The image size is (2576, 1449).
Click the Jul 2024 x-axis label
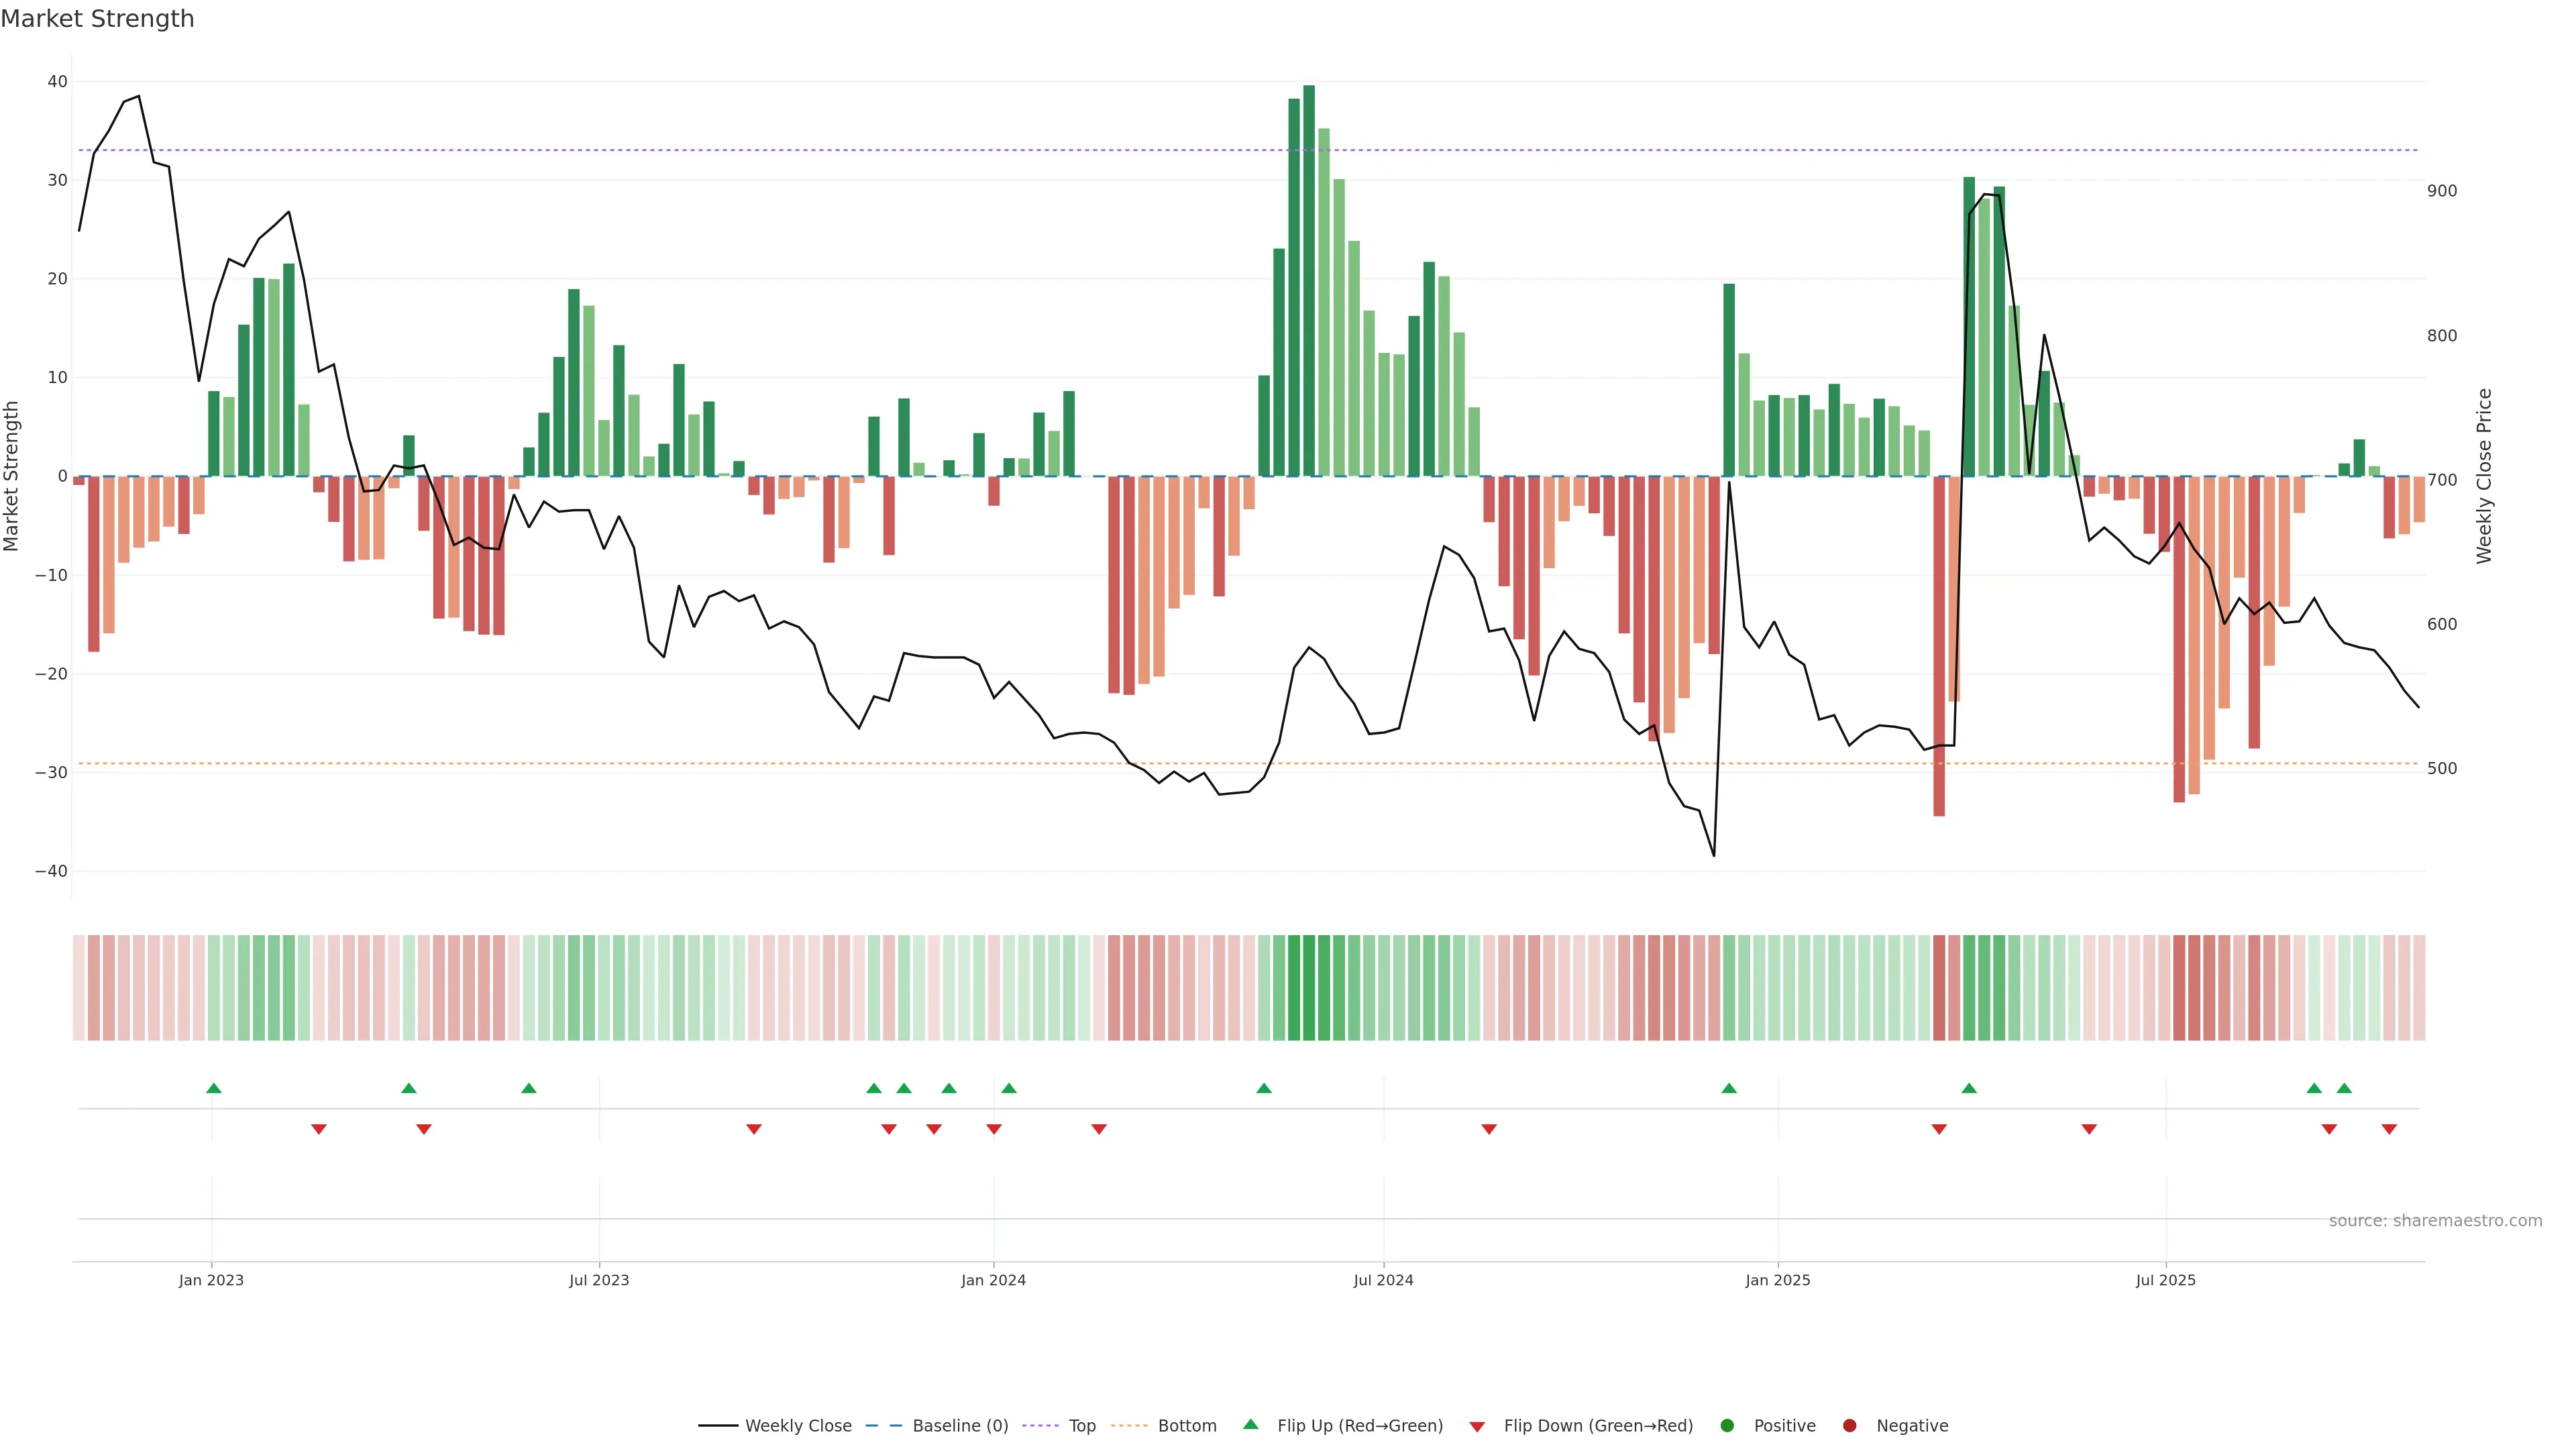pyautogui.click(x=1383, y=1280)
